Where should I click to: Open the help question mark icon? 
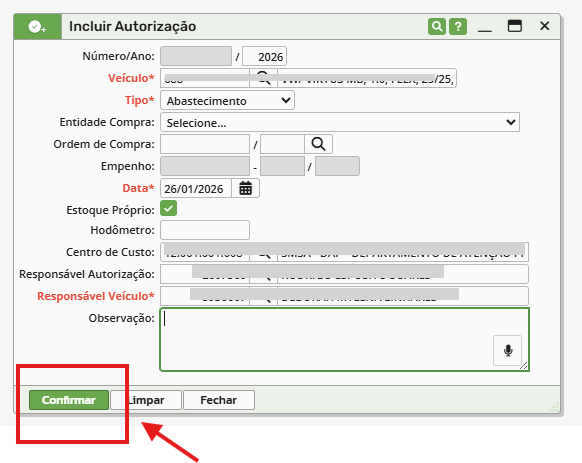coord(458,26)
